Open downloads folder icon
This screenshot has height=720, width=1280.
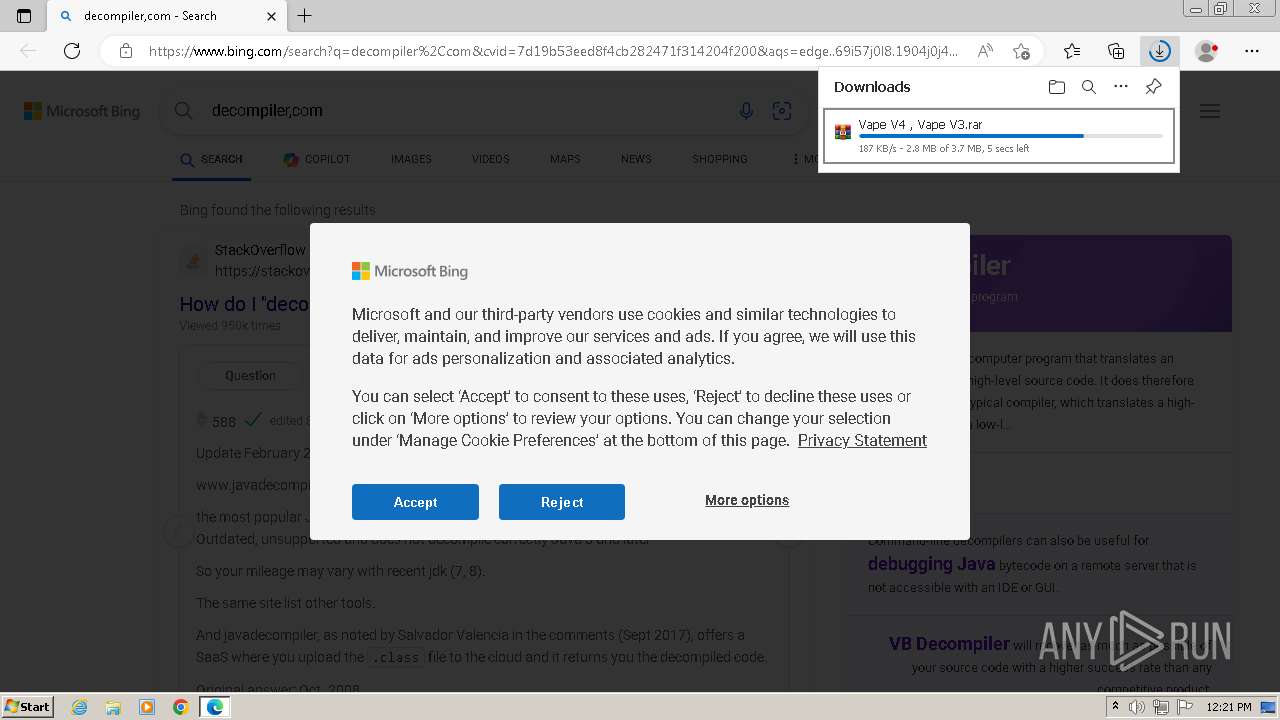pos(1057,87)
